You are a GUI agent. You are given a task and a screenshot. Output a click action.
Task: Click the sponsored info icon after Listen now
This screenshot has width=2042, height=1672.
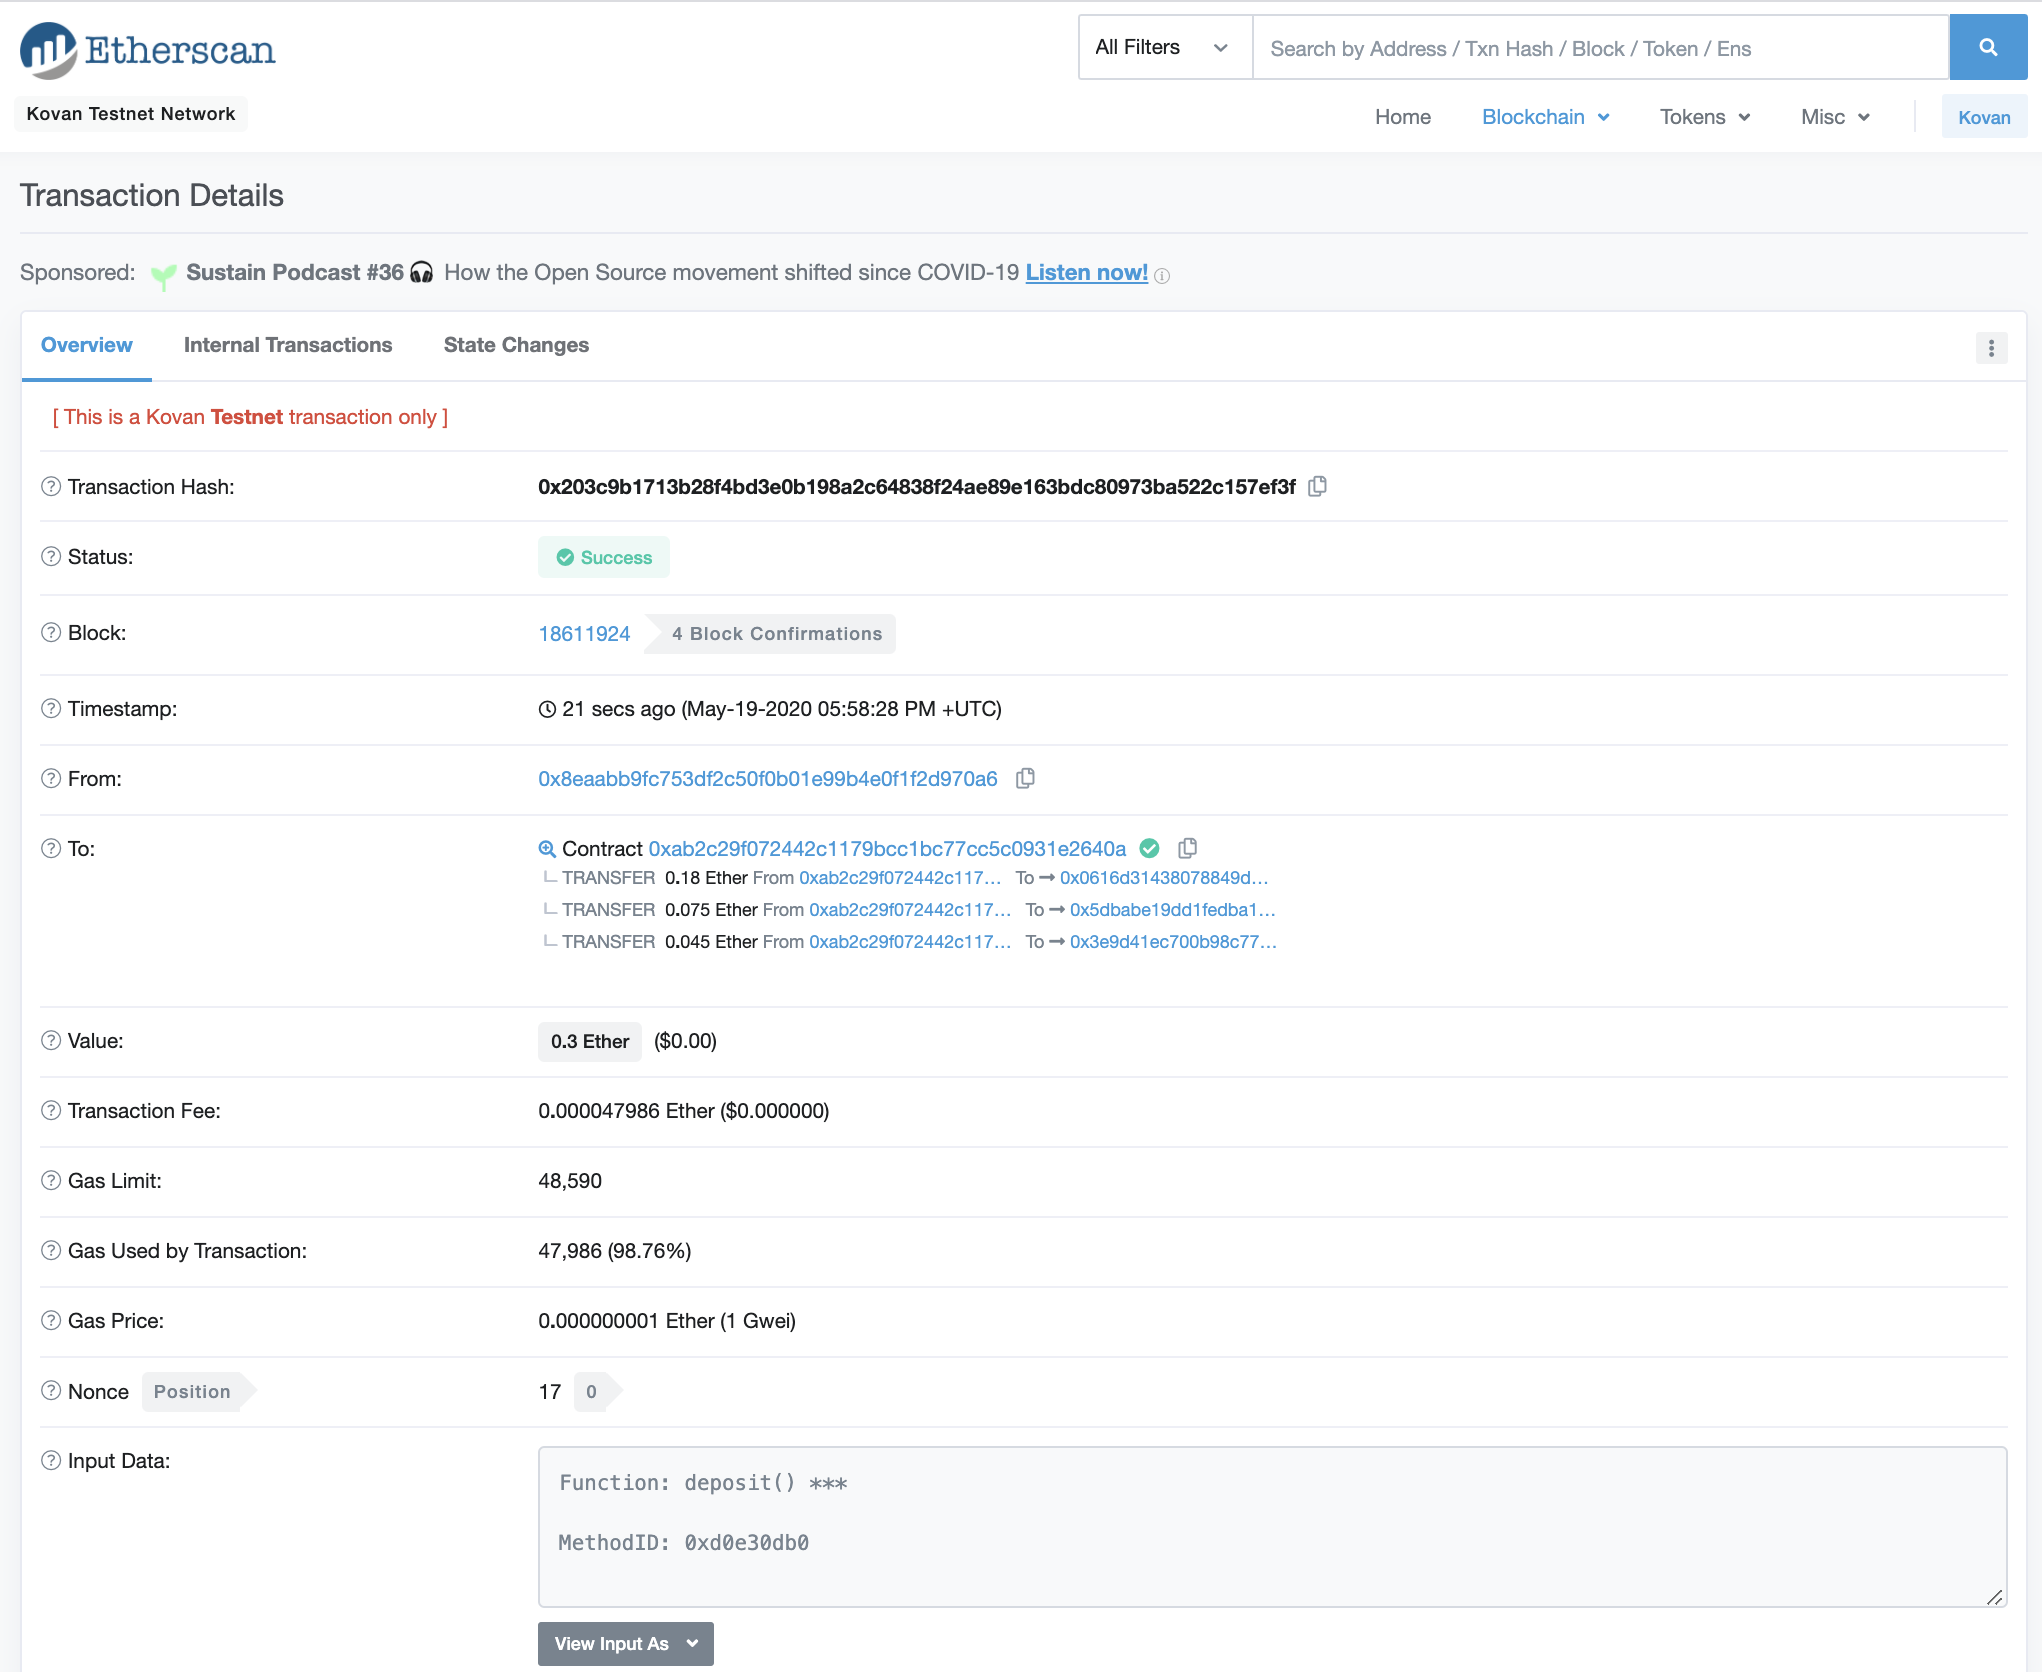(1161, 276)
